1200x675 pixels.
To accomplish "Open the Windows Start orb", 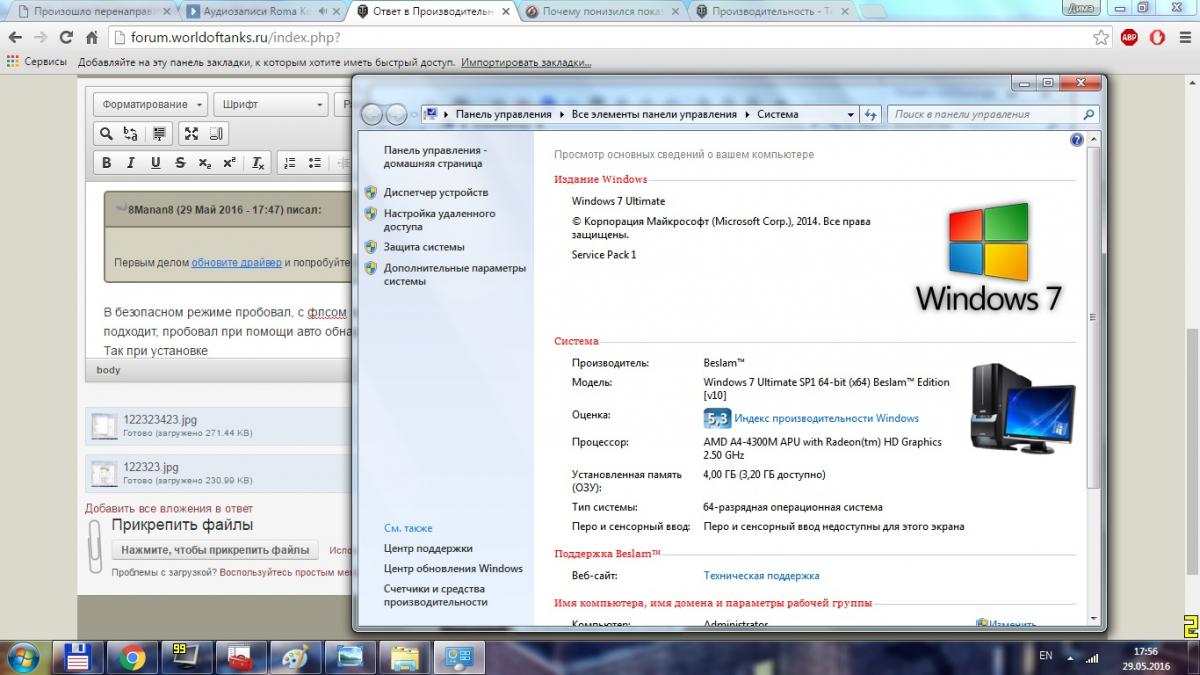I will [24, 657].
